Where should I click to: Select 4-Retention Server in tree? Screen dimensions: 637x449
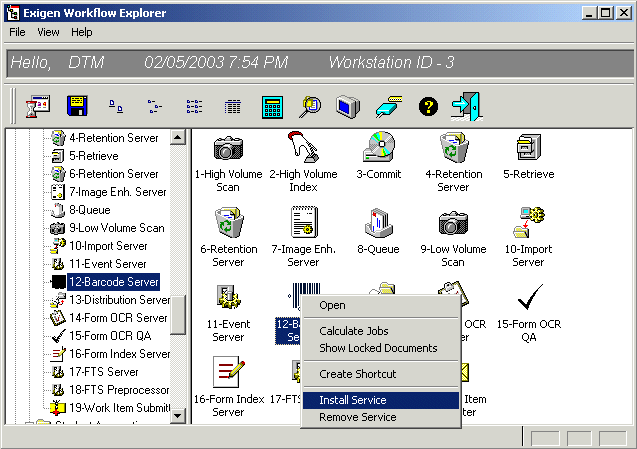point(113,138)
